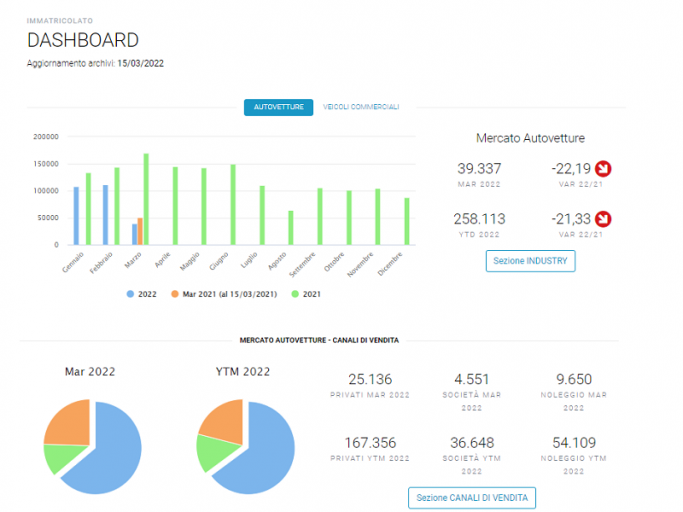Screen dimensions: 683x512
Task: Click the green slice of YTM 2022 pie
Action: 216,453
